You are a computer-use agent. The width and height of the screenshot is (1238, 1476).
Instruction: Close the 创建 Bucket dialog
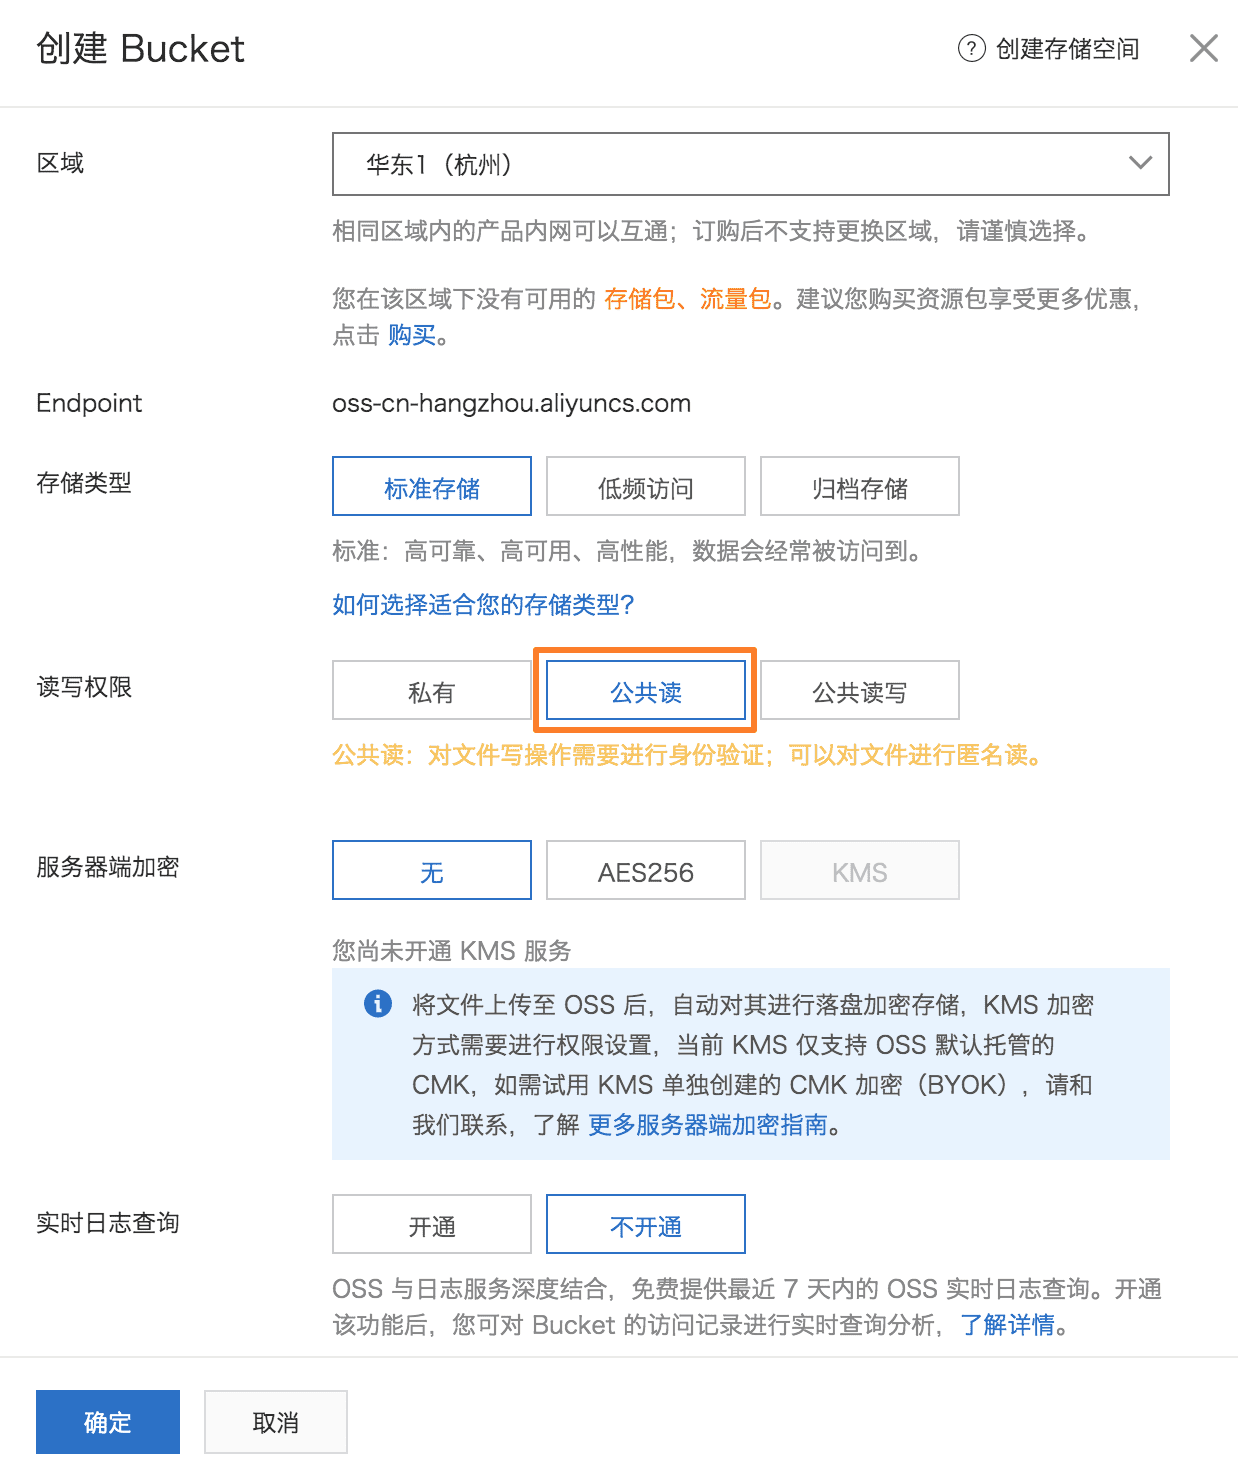[1203, 48]
